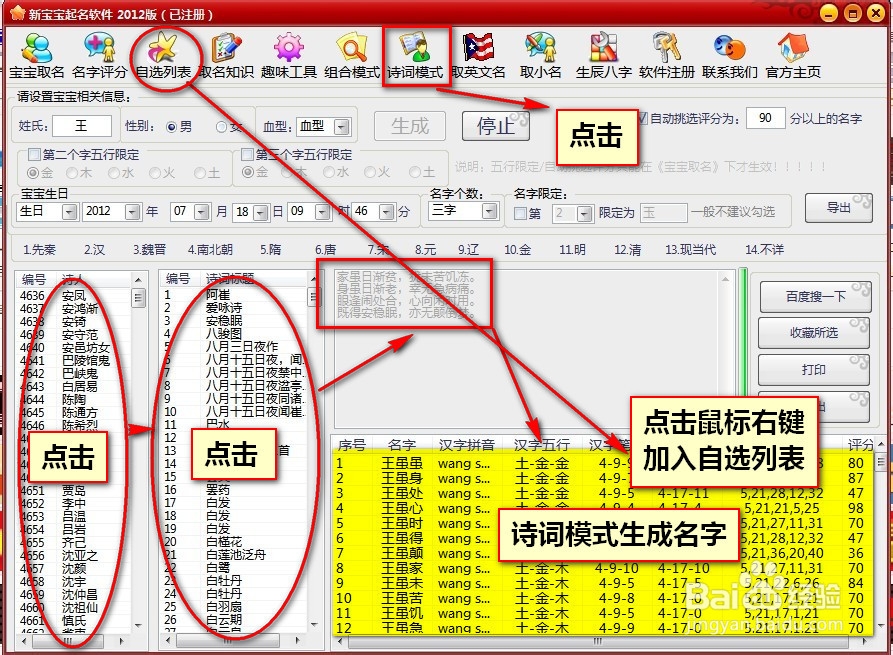Screen dimensions: 893x655
Task: Open the 名字限定 position dropdown
Action: point(585,214)
